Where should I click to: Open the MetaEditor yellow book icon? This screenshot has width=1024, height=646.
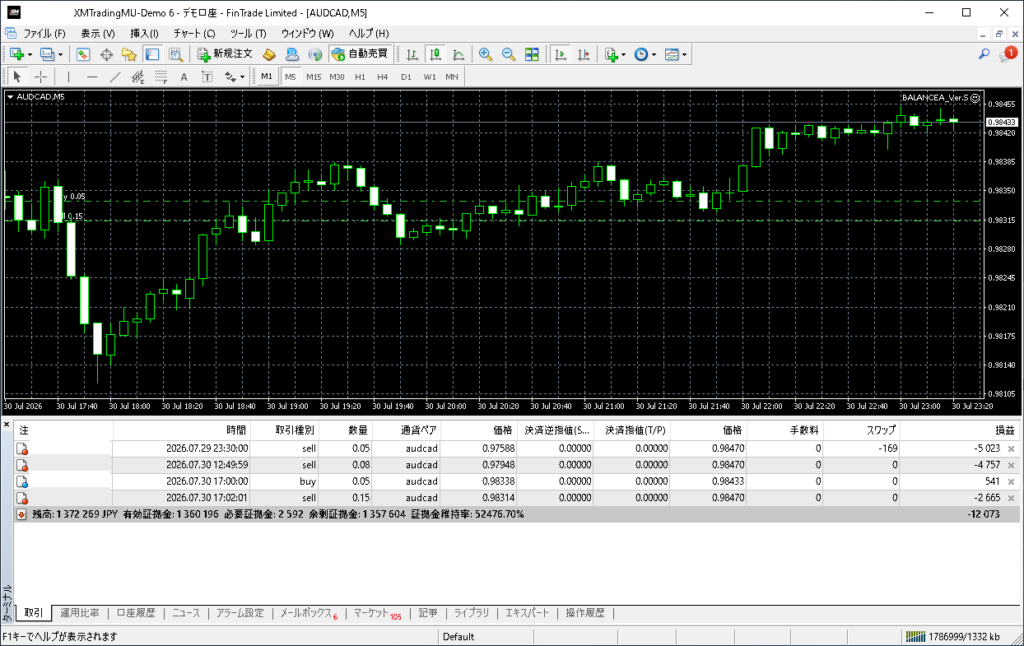tap(269, 54)
